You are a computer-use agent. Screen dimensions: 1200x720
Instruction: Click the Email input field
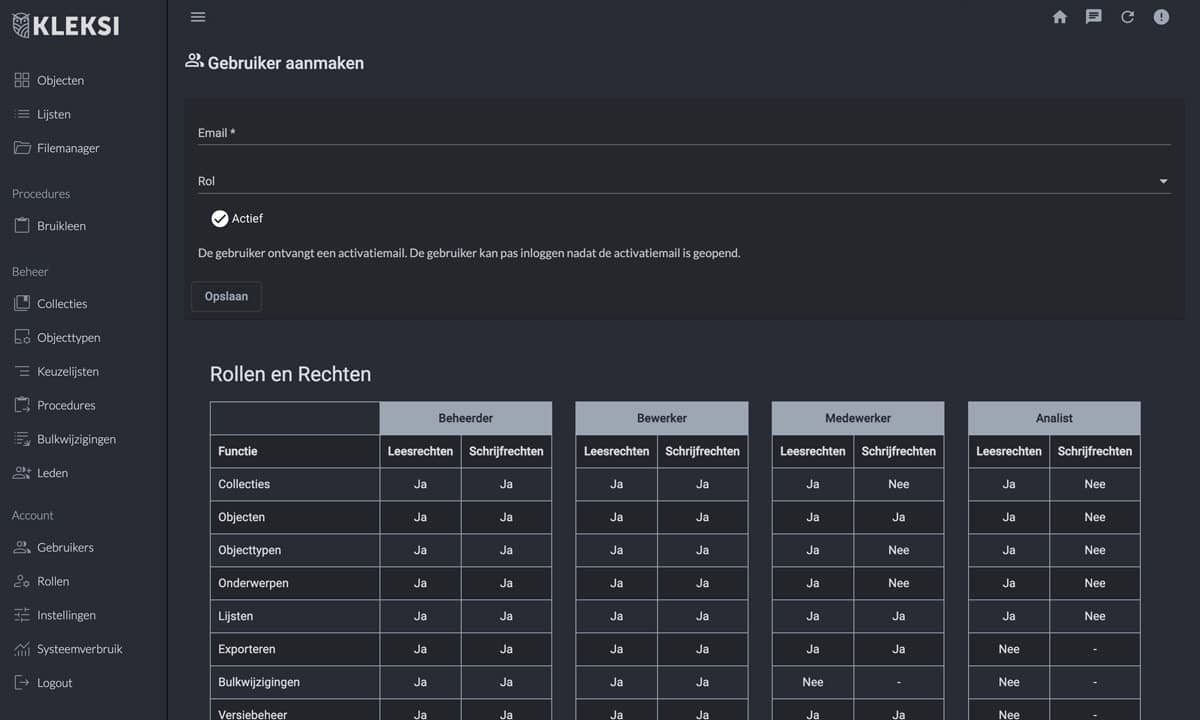pyautogui.click(x=683, y=133)
